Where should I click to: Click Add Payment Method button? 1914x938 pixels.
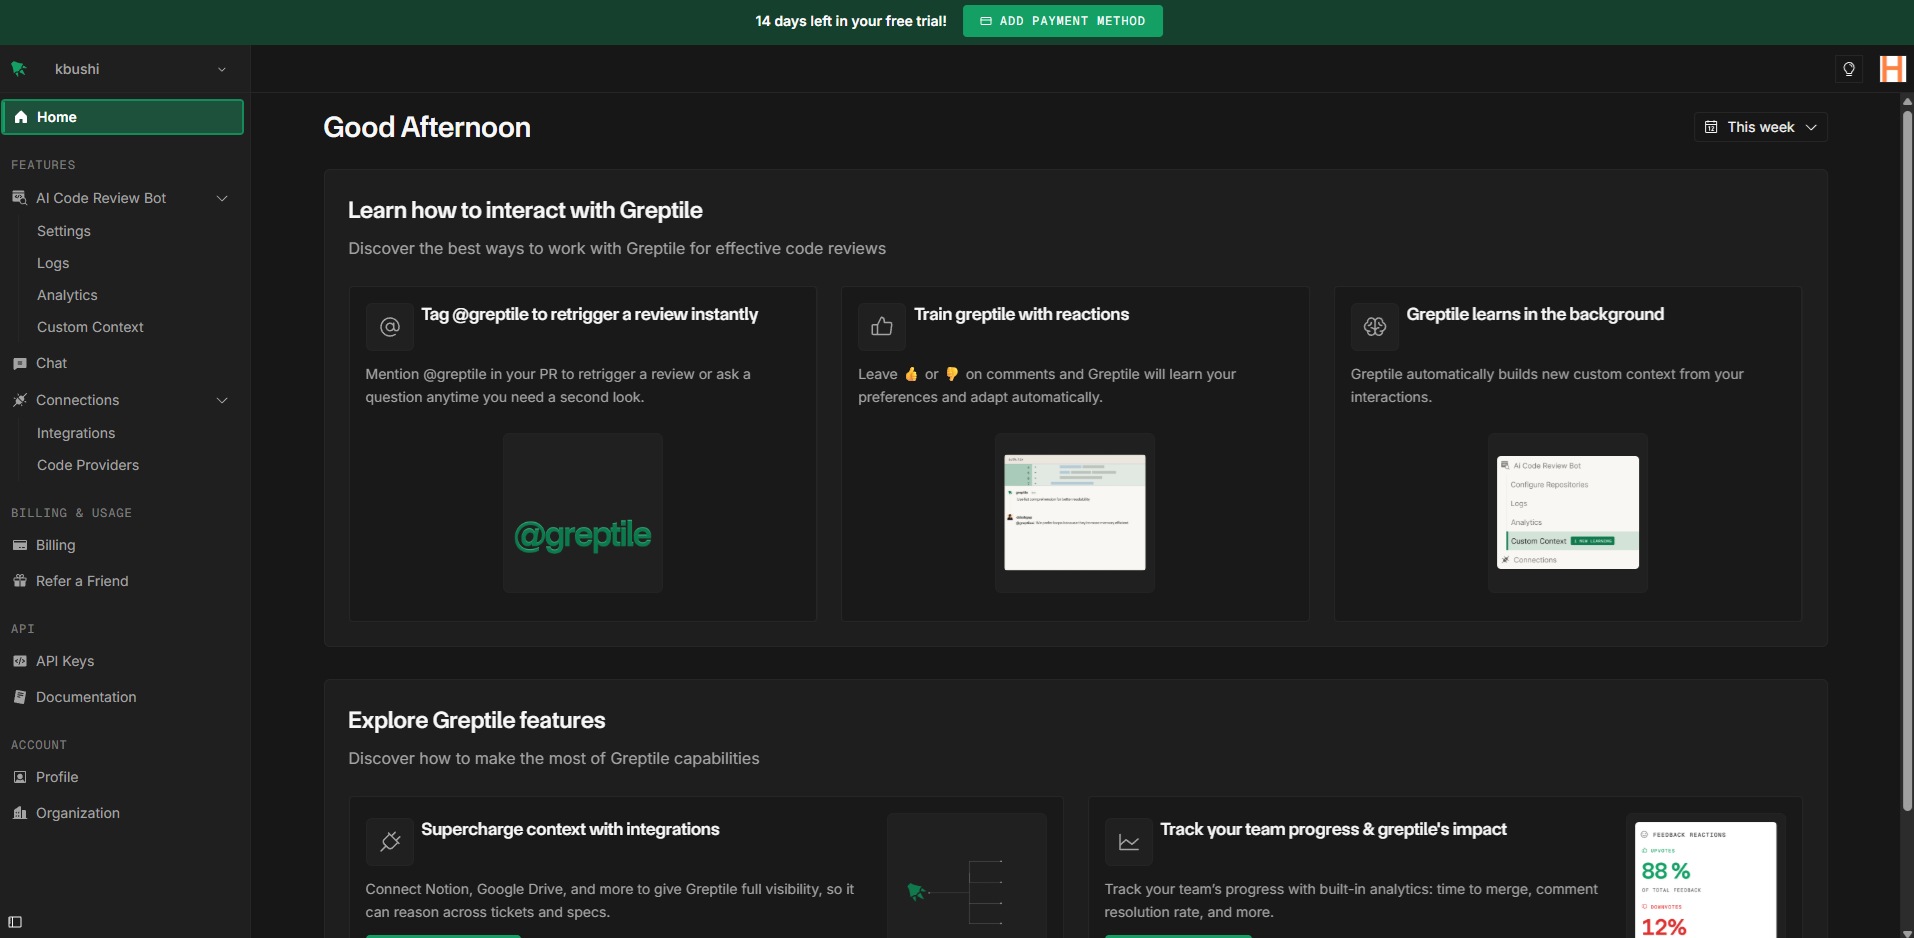(x=1063, y=21)
